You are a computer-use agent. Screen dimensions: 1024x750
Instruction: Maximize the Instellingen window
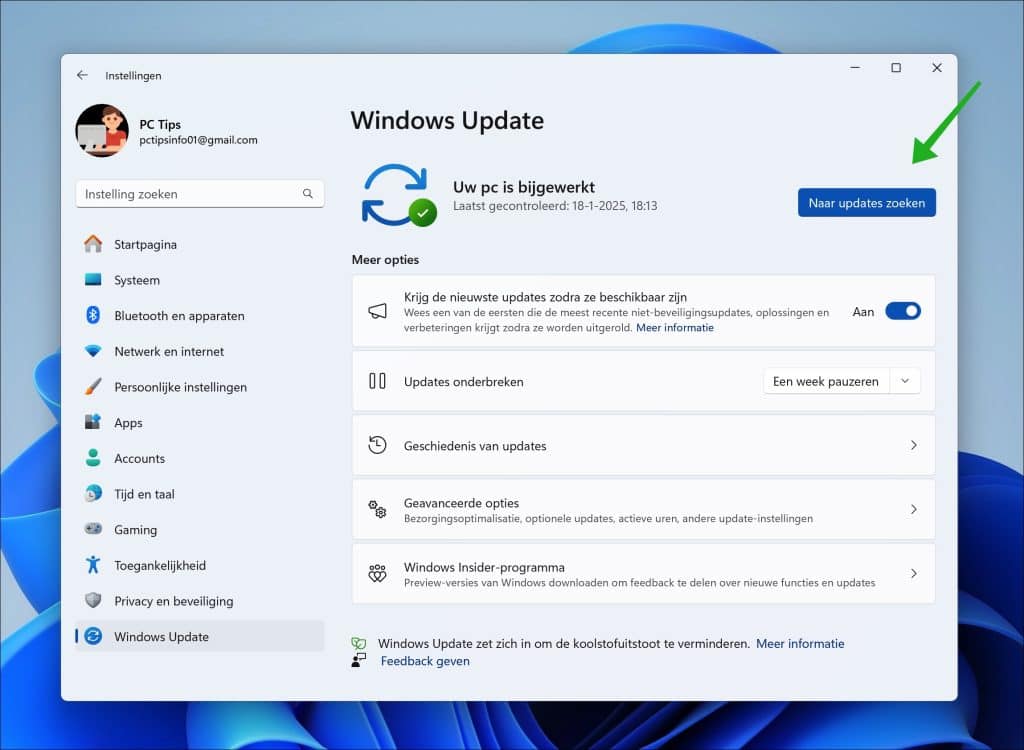click(x=896, y=68)
